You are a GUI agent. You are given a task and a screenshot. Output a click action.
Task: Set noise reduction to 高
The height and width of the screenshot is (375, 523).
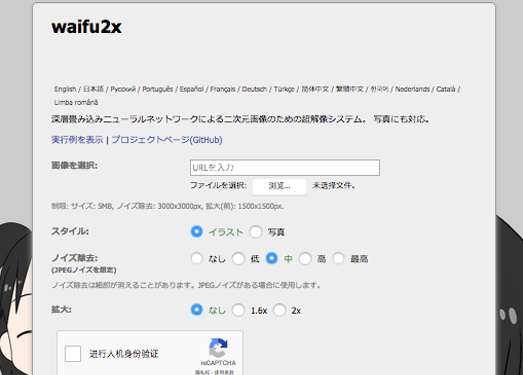305,258
